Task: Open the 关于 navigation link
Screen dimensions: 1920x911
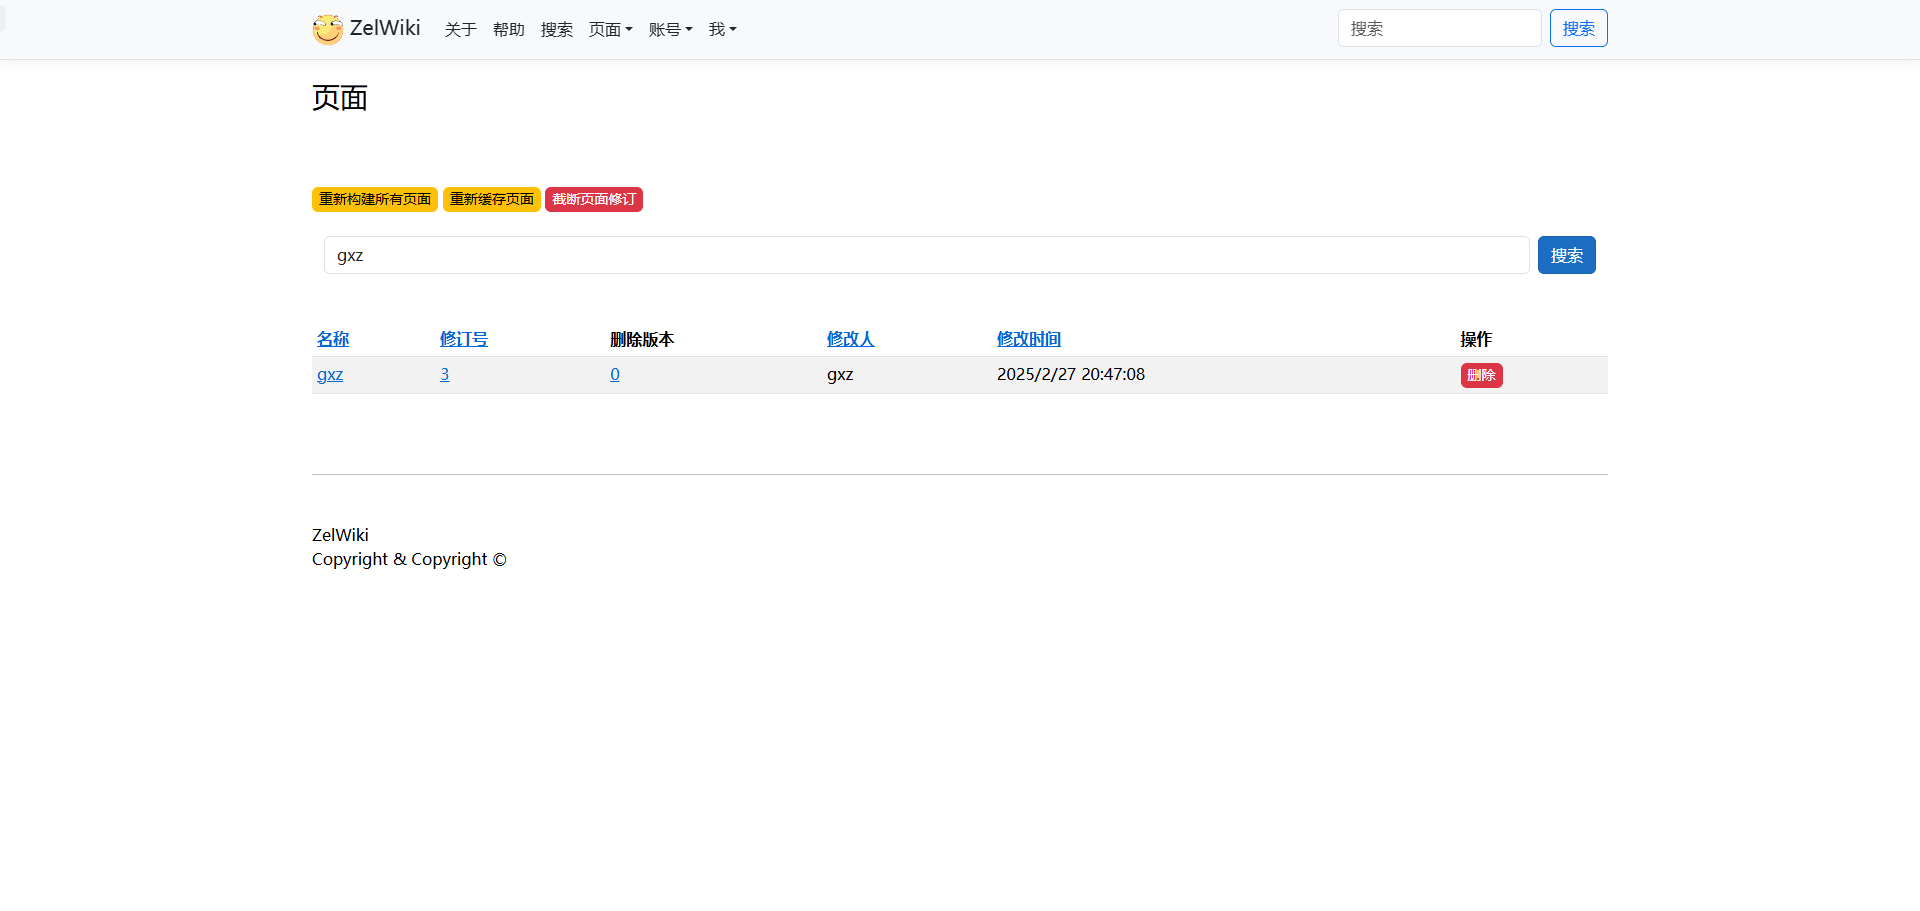Action: (x=460, y=30)
